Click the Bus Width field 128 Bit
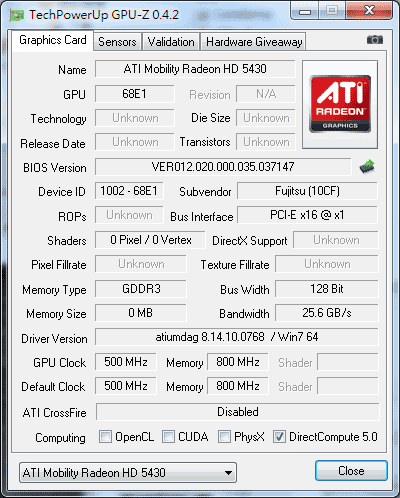Viewport: 400px width, 498px height. tap(327, 289)
